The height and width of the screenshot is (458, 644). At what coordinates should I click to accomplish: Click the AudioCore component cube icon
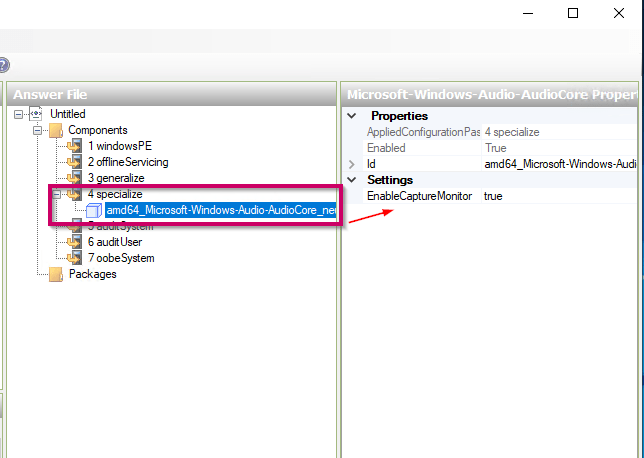(x=93, y=210)
